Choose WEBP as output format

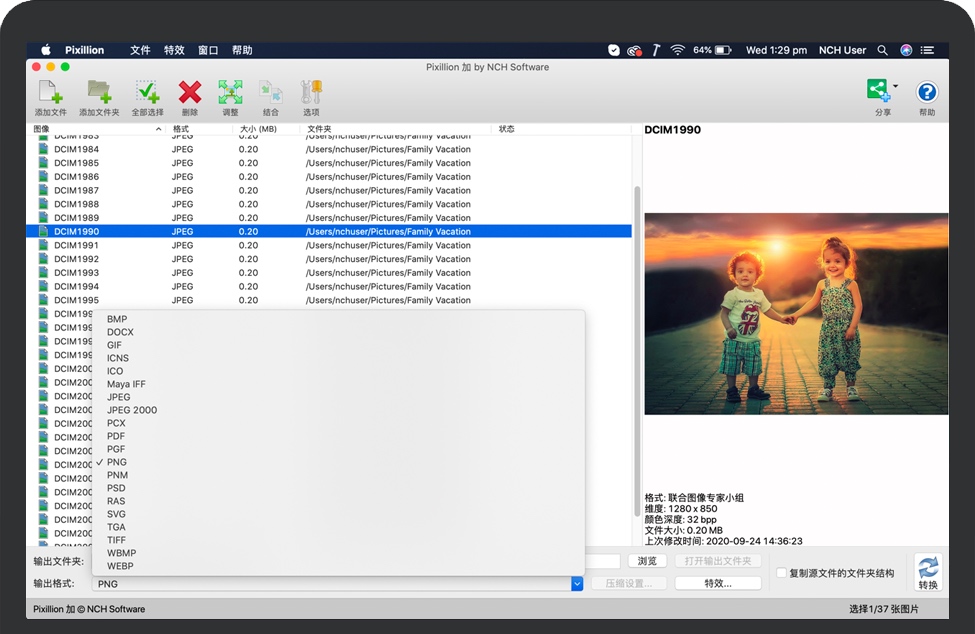click(x=121, y=566)
